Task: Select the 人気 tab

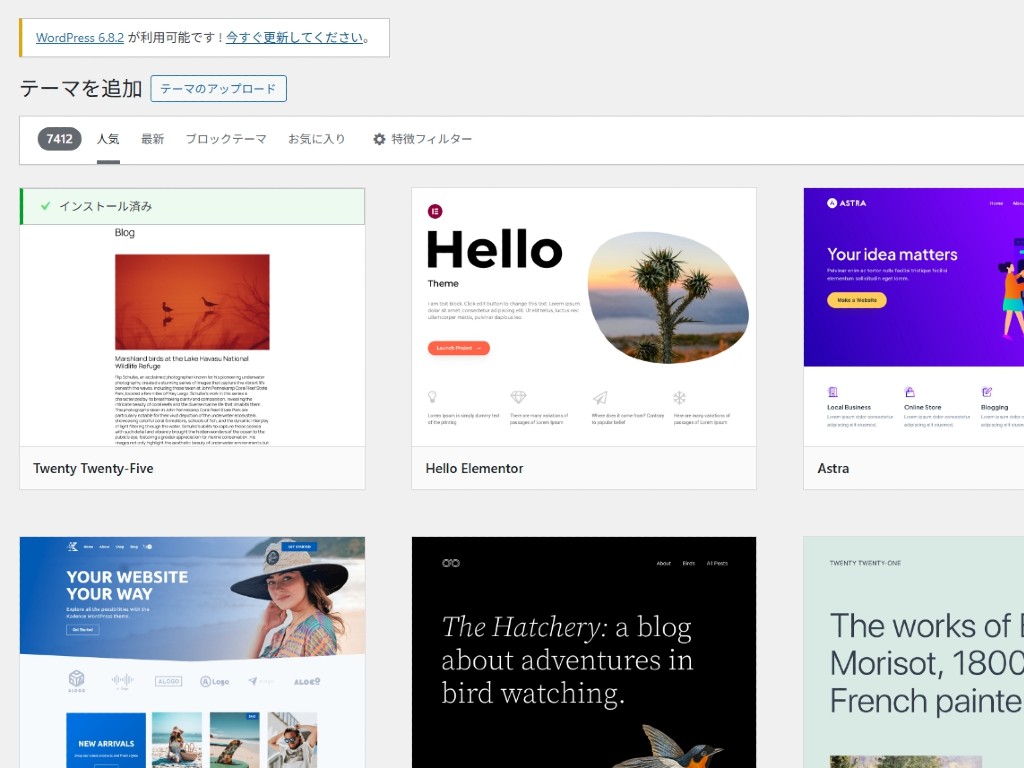Action: click(108, 139)
